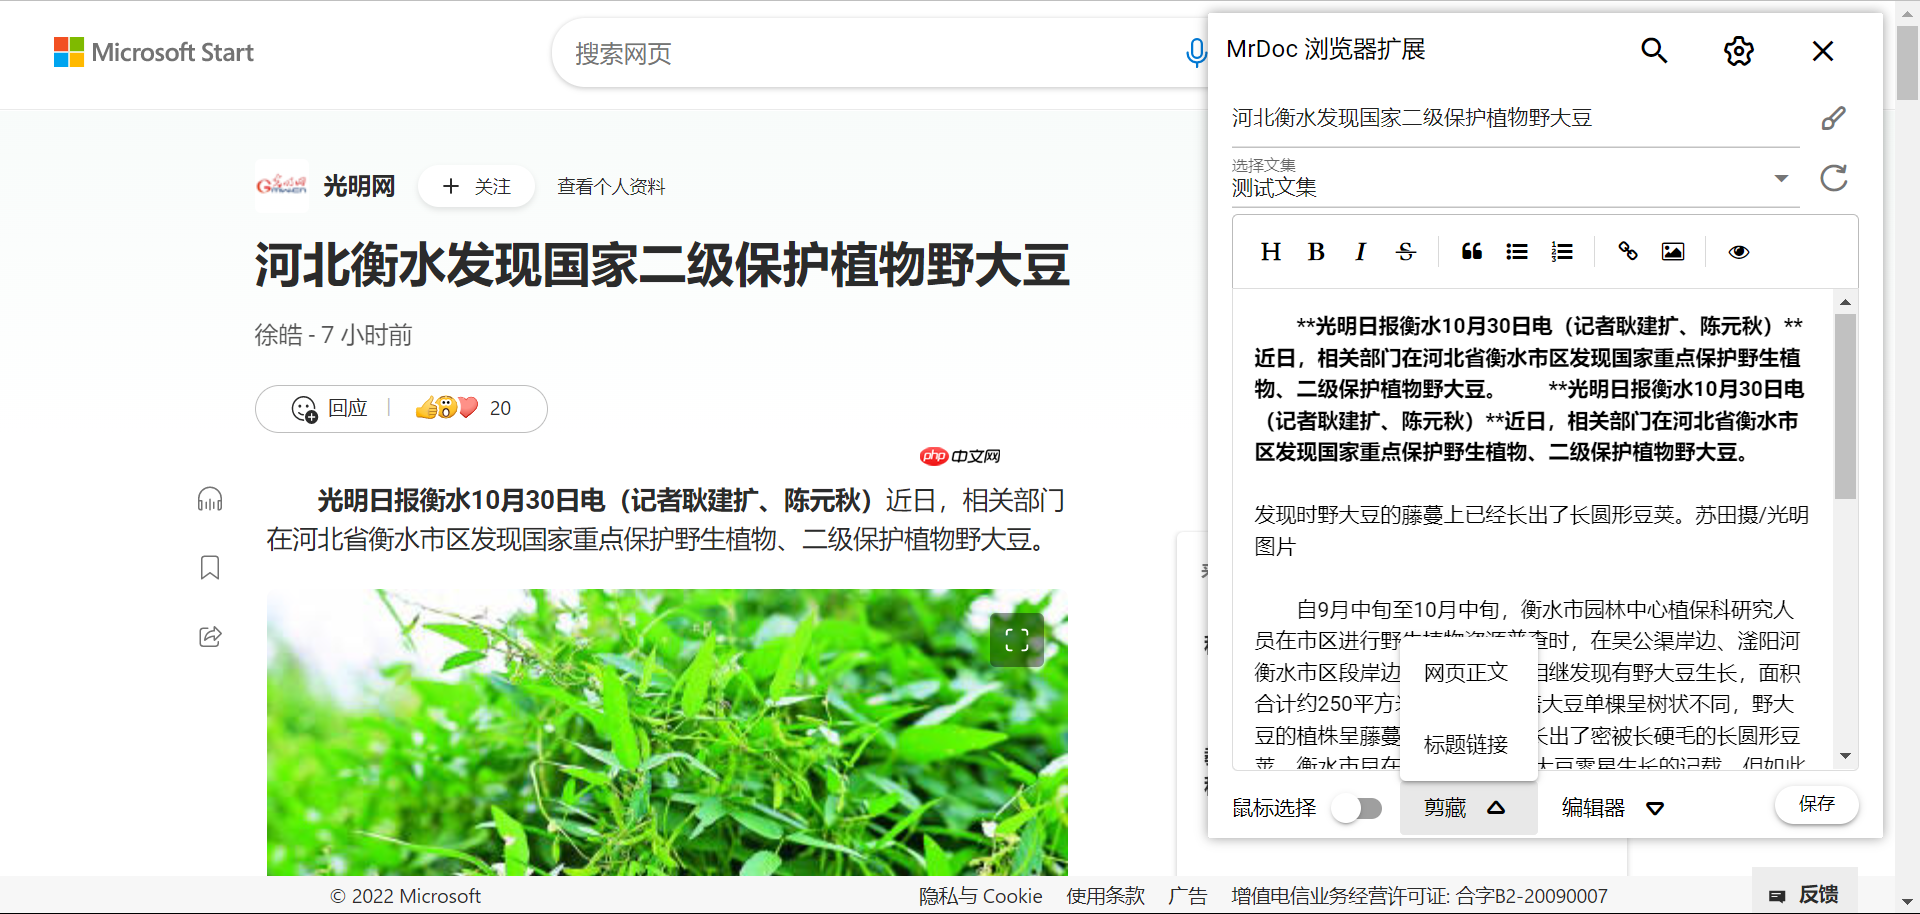Click the 保存 button to save

(1817, 805)
